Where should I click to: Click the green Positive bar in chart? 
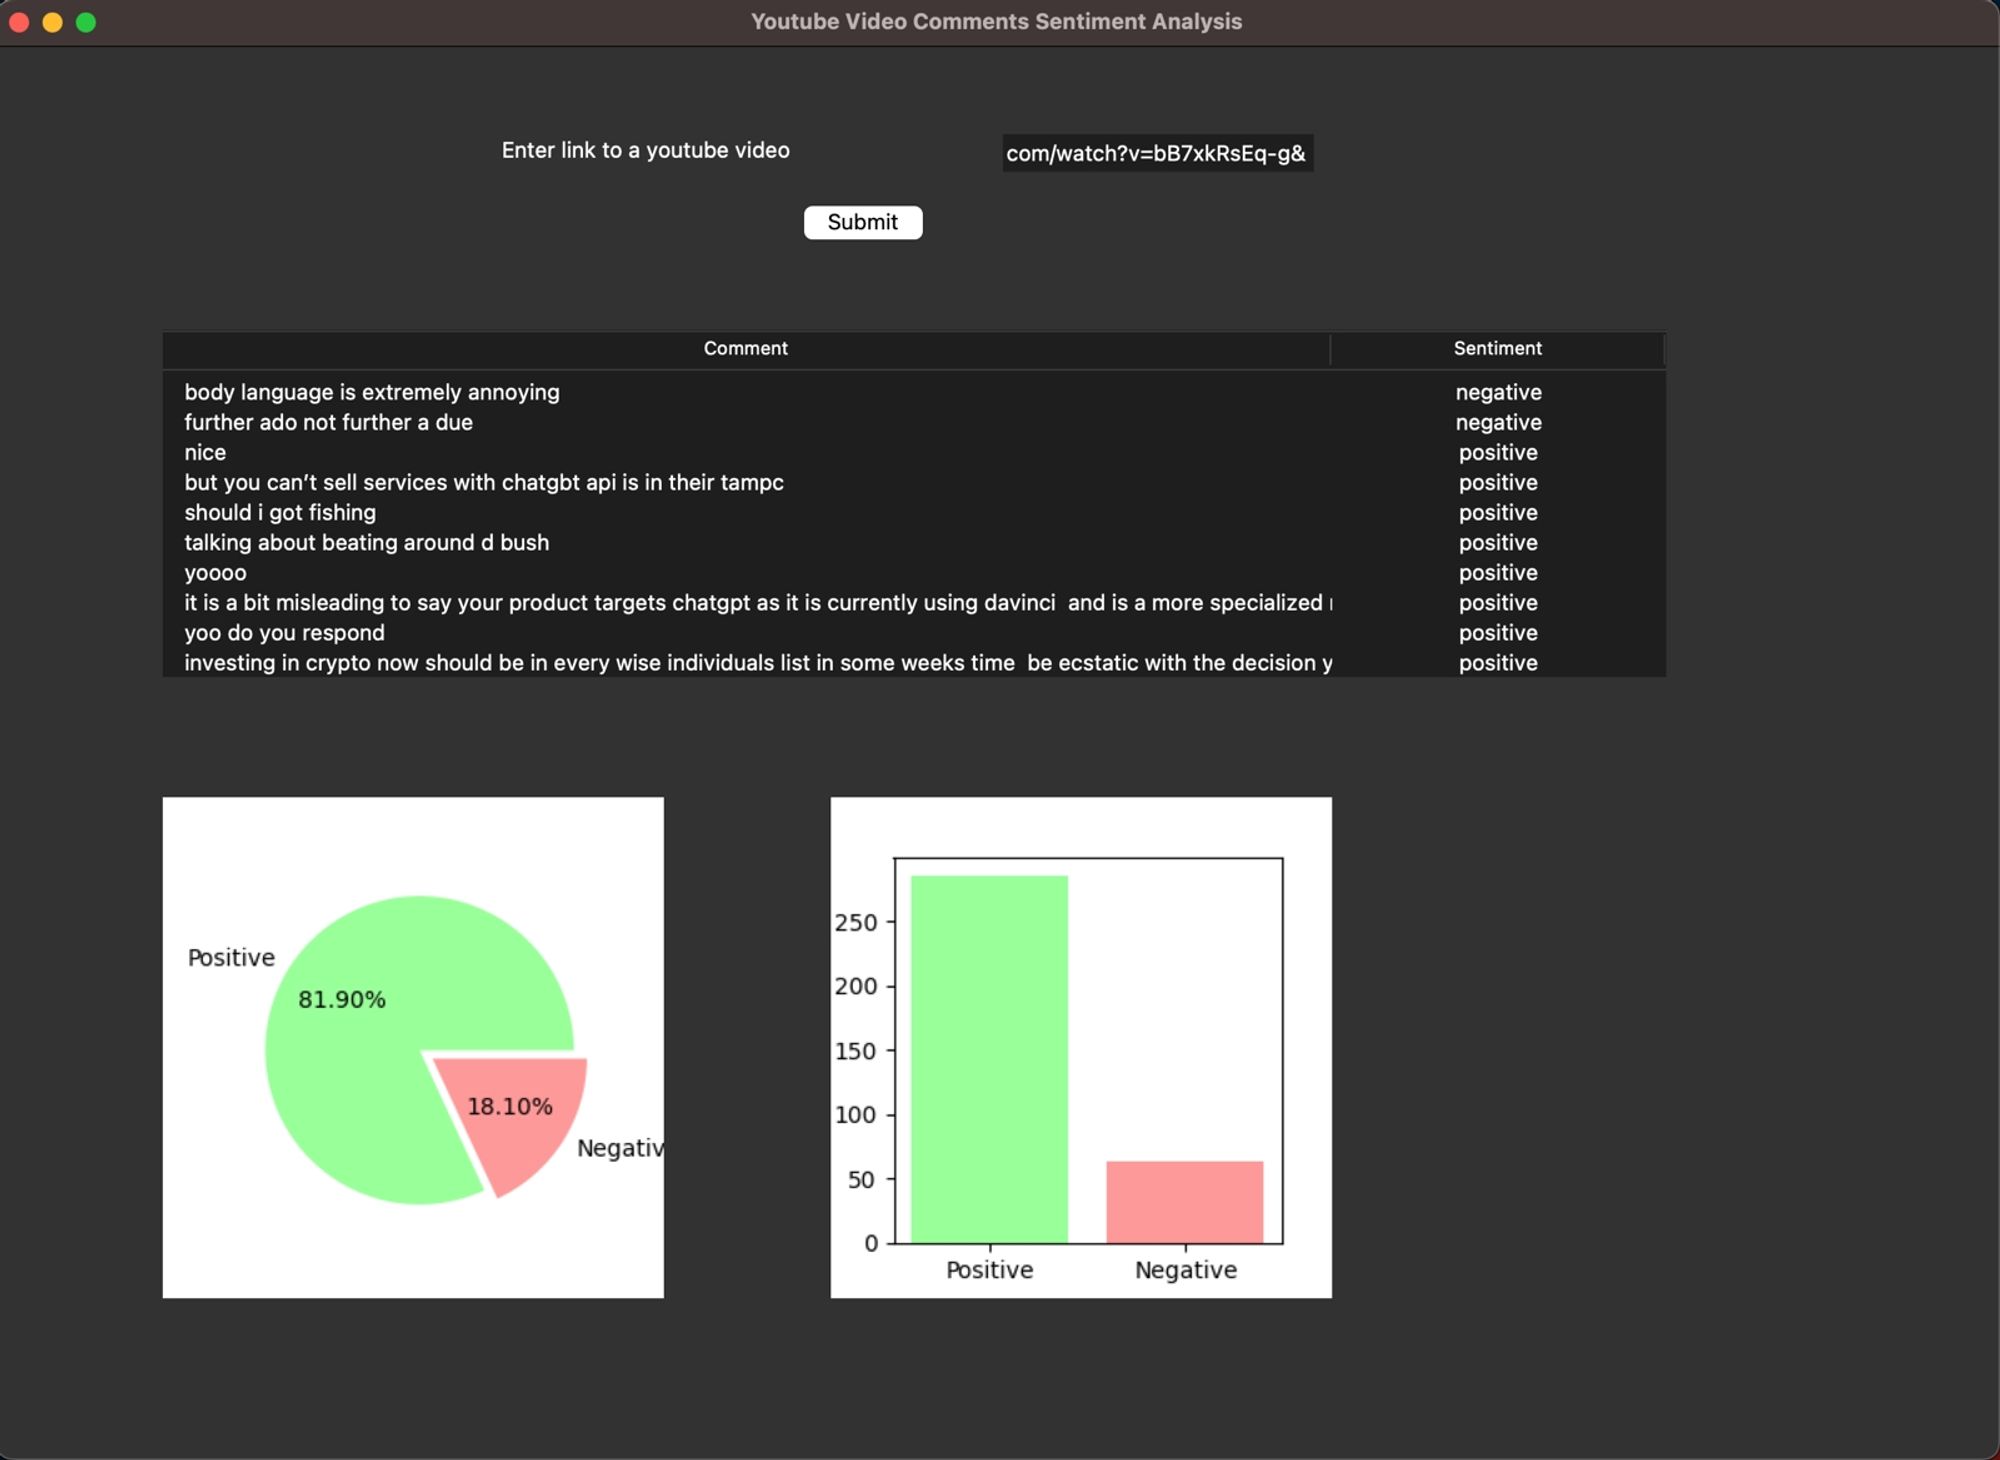pos(988,1060)
